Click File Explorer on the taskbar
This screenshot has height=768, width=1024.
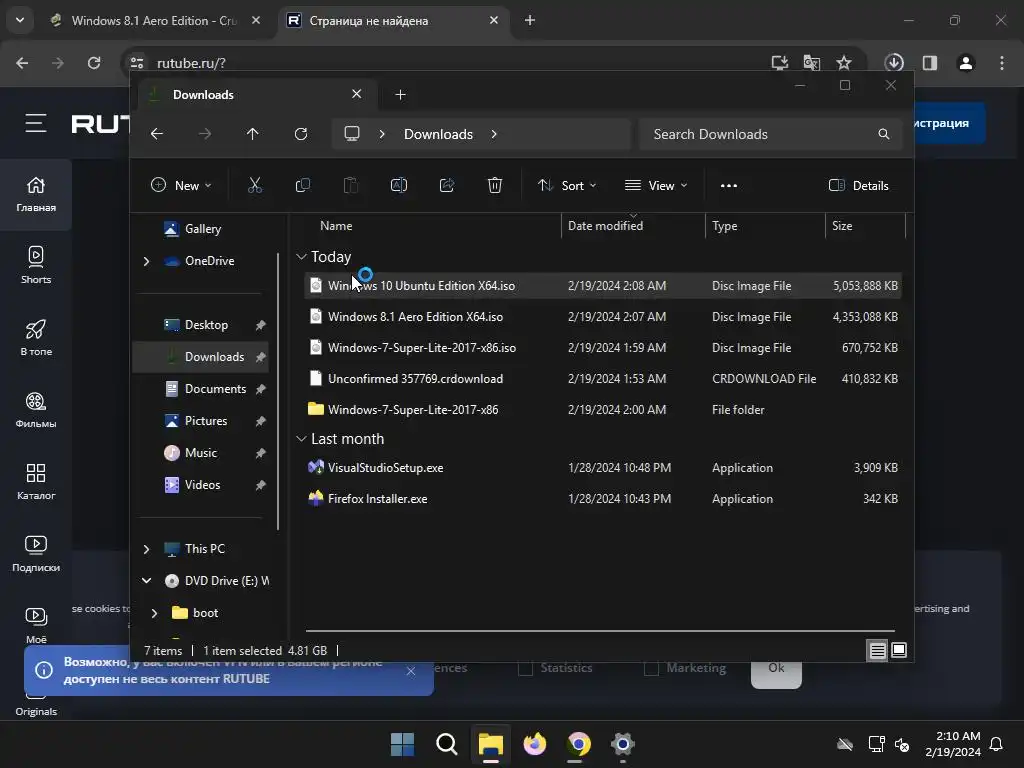pos(490,744)
